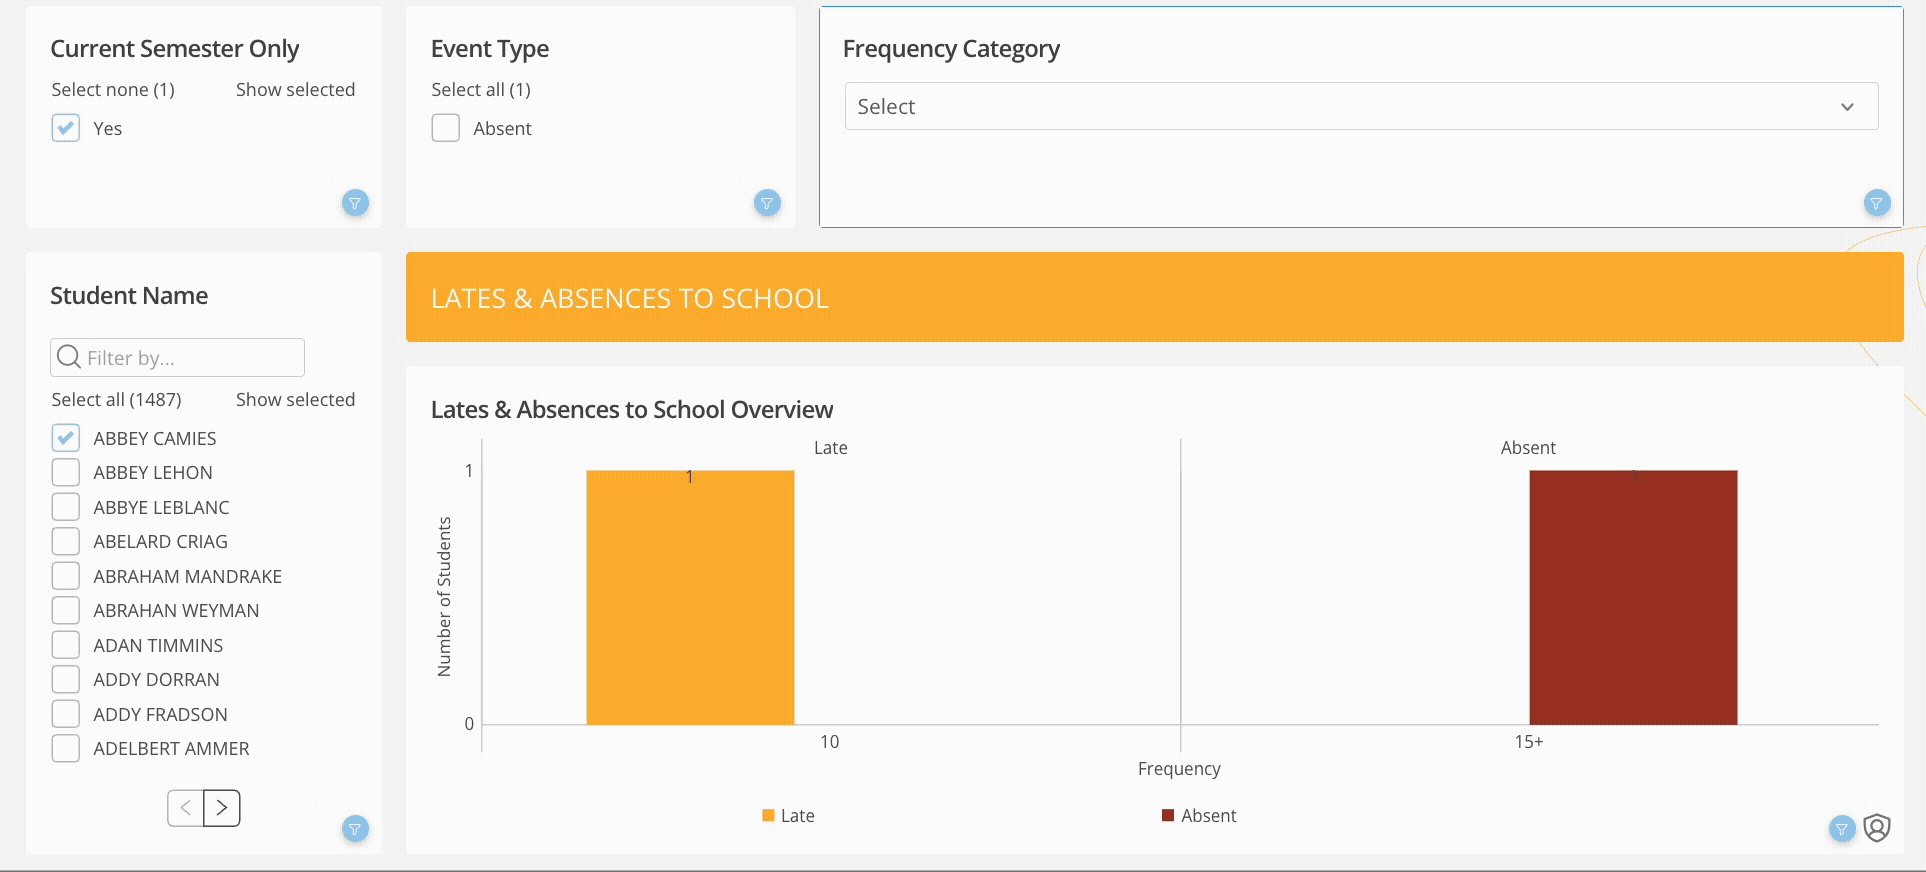Click filter icon in Student Name panel

(355, 828)
